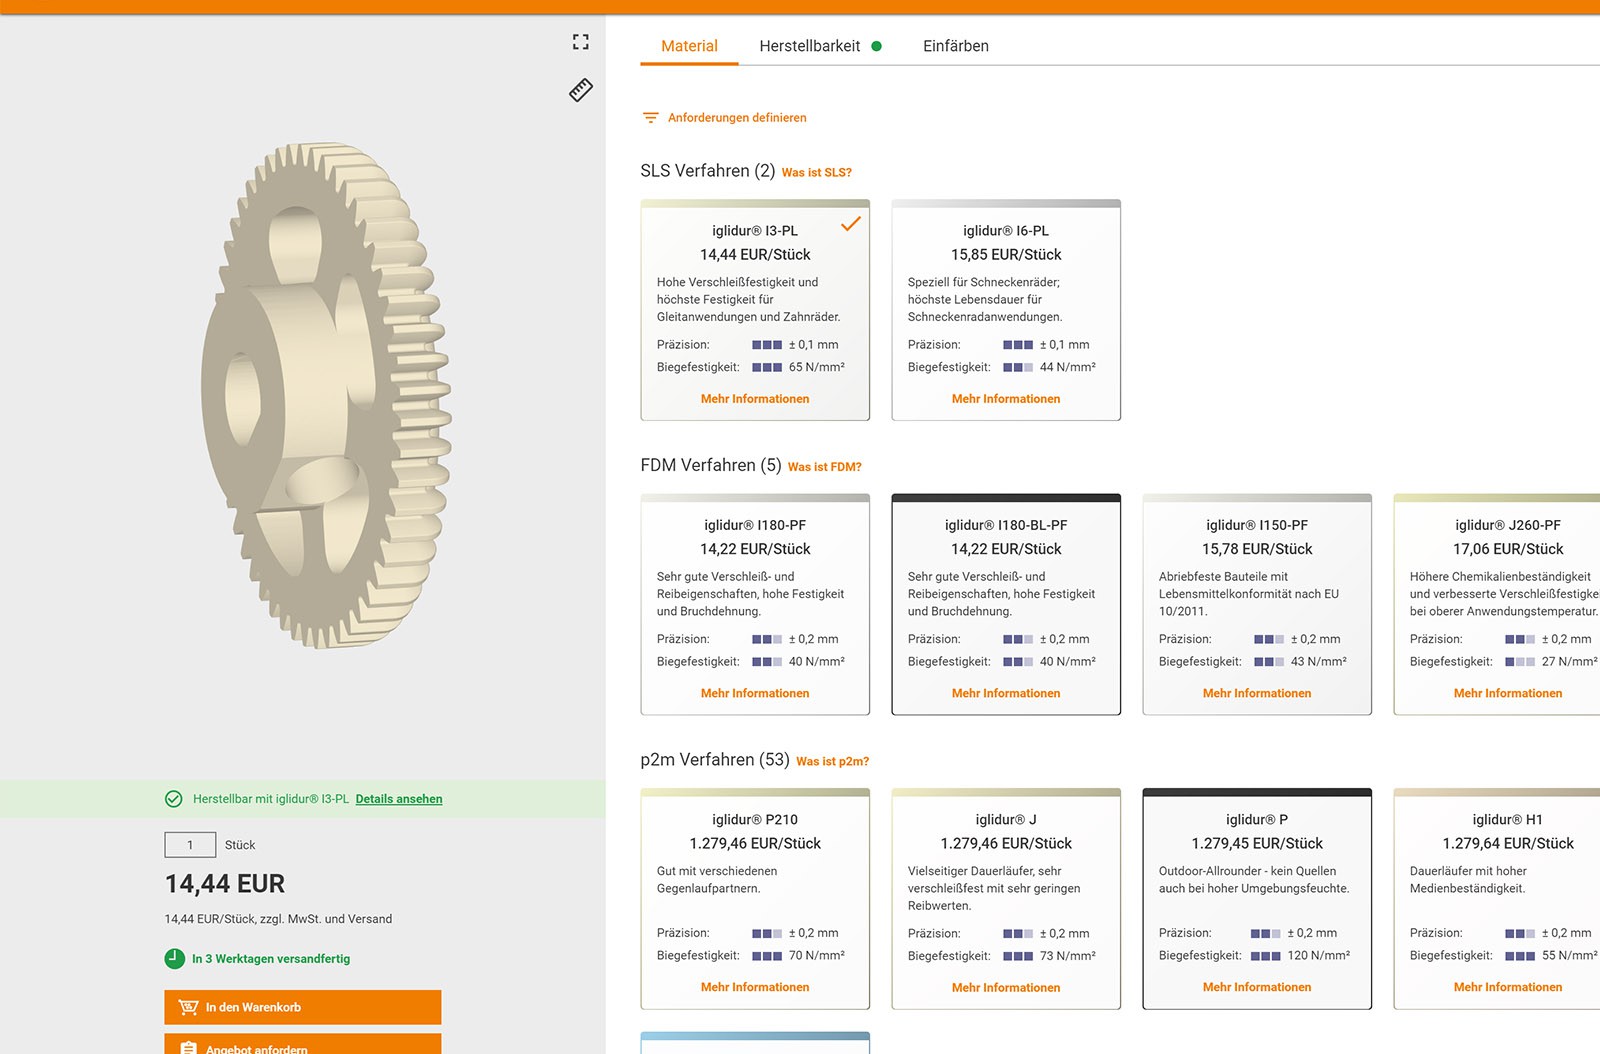Open the Einfärben tab
The width and height of the screenshot is (1600, 1054).
[x=956, y=46]
